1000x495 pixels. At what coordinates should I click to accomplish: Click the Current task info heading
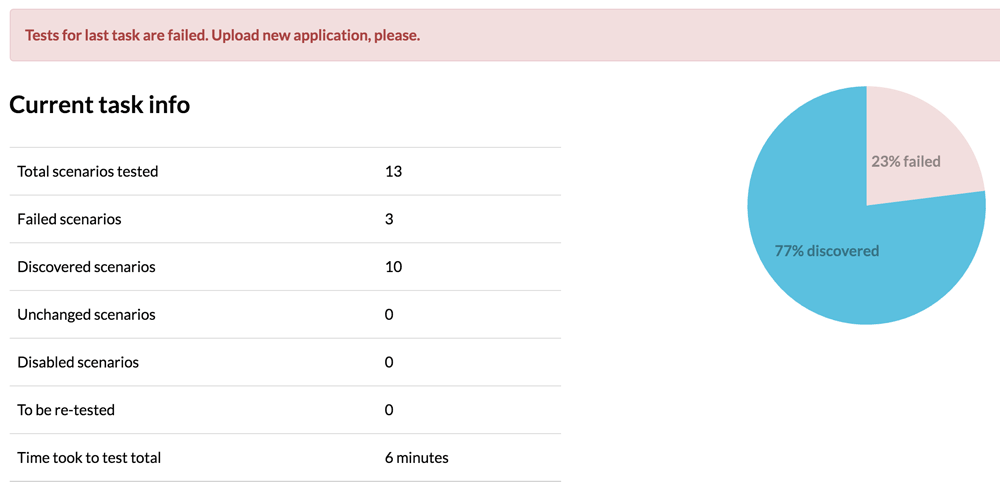pos(99,104)
